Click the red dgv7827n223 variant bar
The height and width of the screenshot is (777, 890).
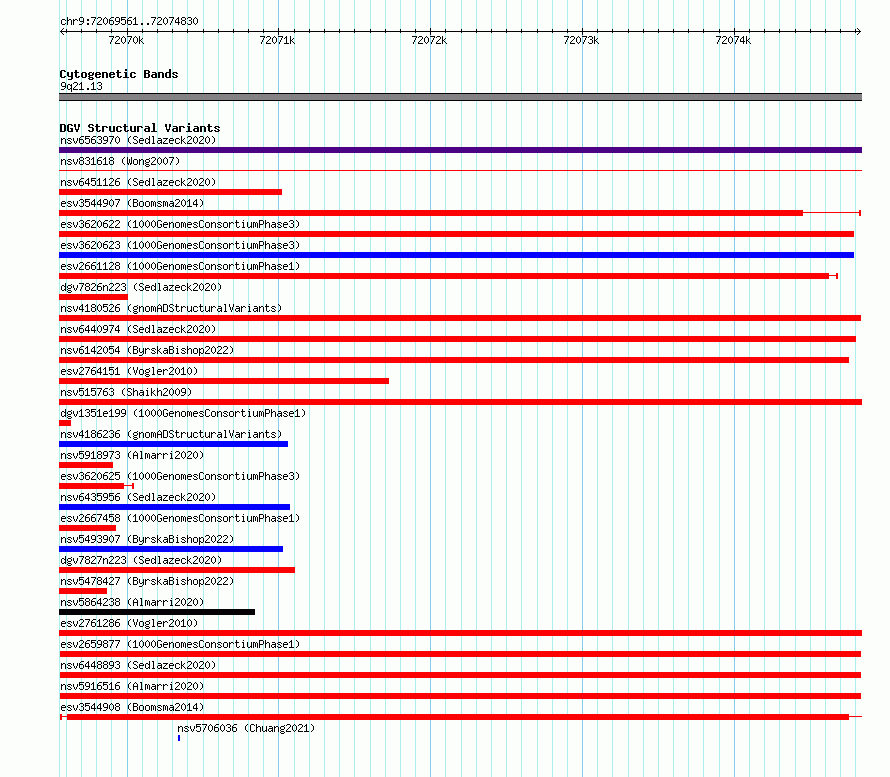pos(177,570)
